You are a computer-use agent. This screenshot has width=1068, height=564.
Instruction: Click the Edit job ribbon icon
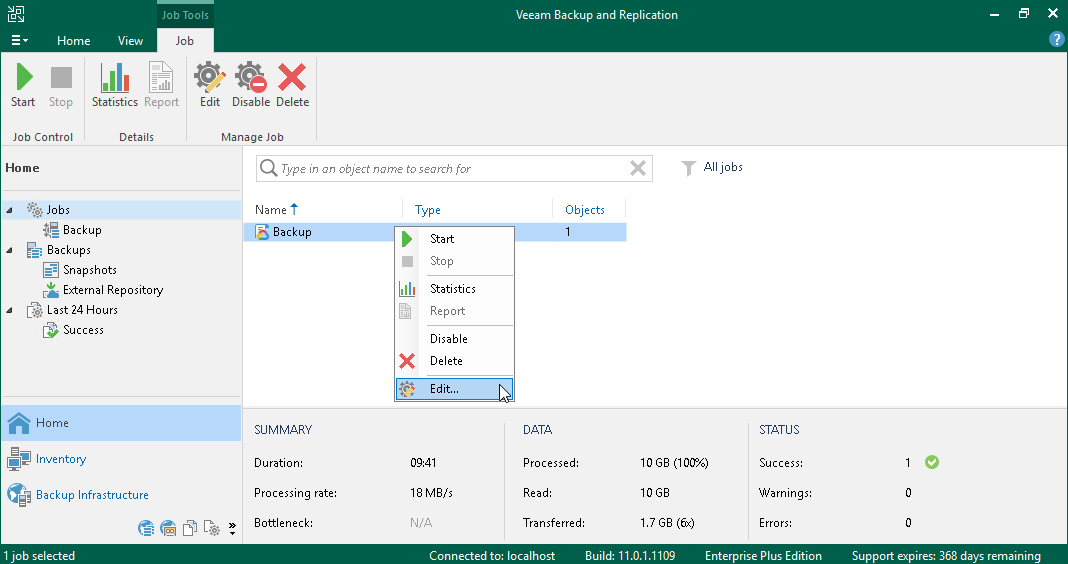click(210, 85)
